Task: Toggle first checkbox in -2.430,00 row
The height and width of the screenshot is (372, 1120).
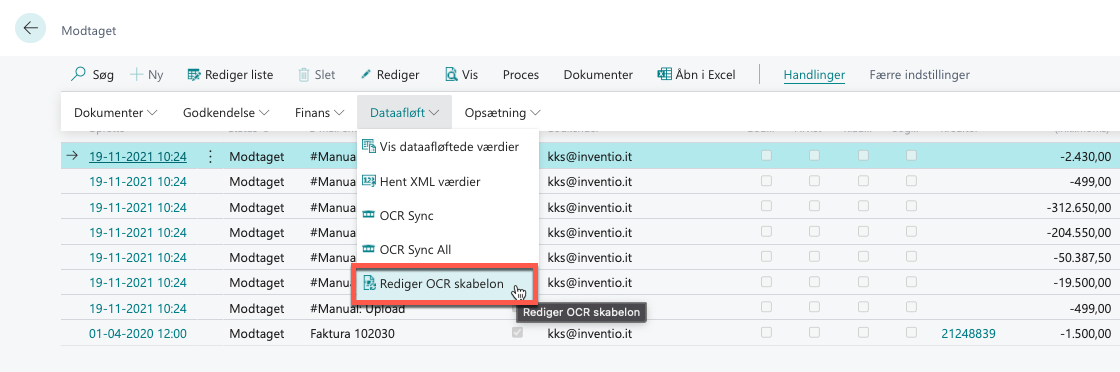Action: click(766, 156)
